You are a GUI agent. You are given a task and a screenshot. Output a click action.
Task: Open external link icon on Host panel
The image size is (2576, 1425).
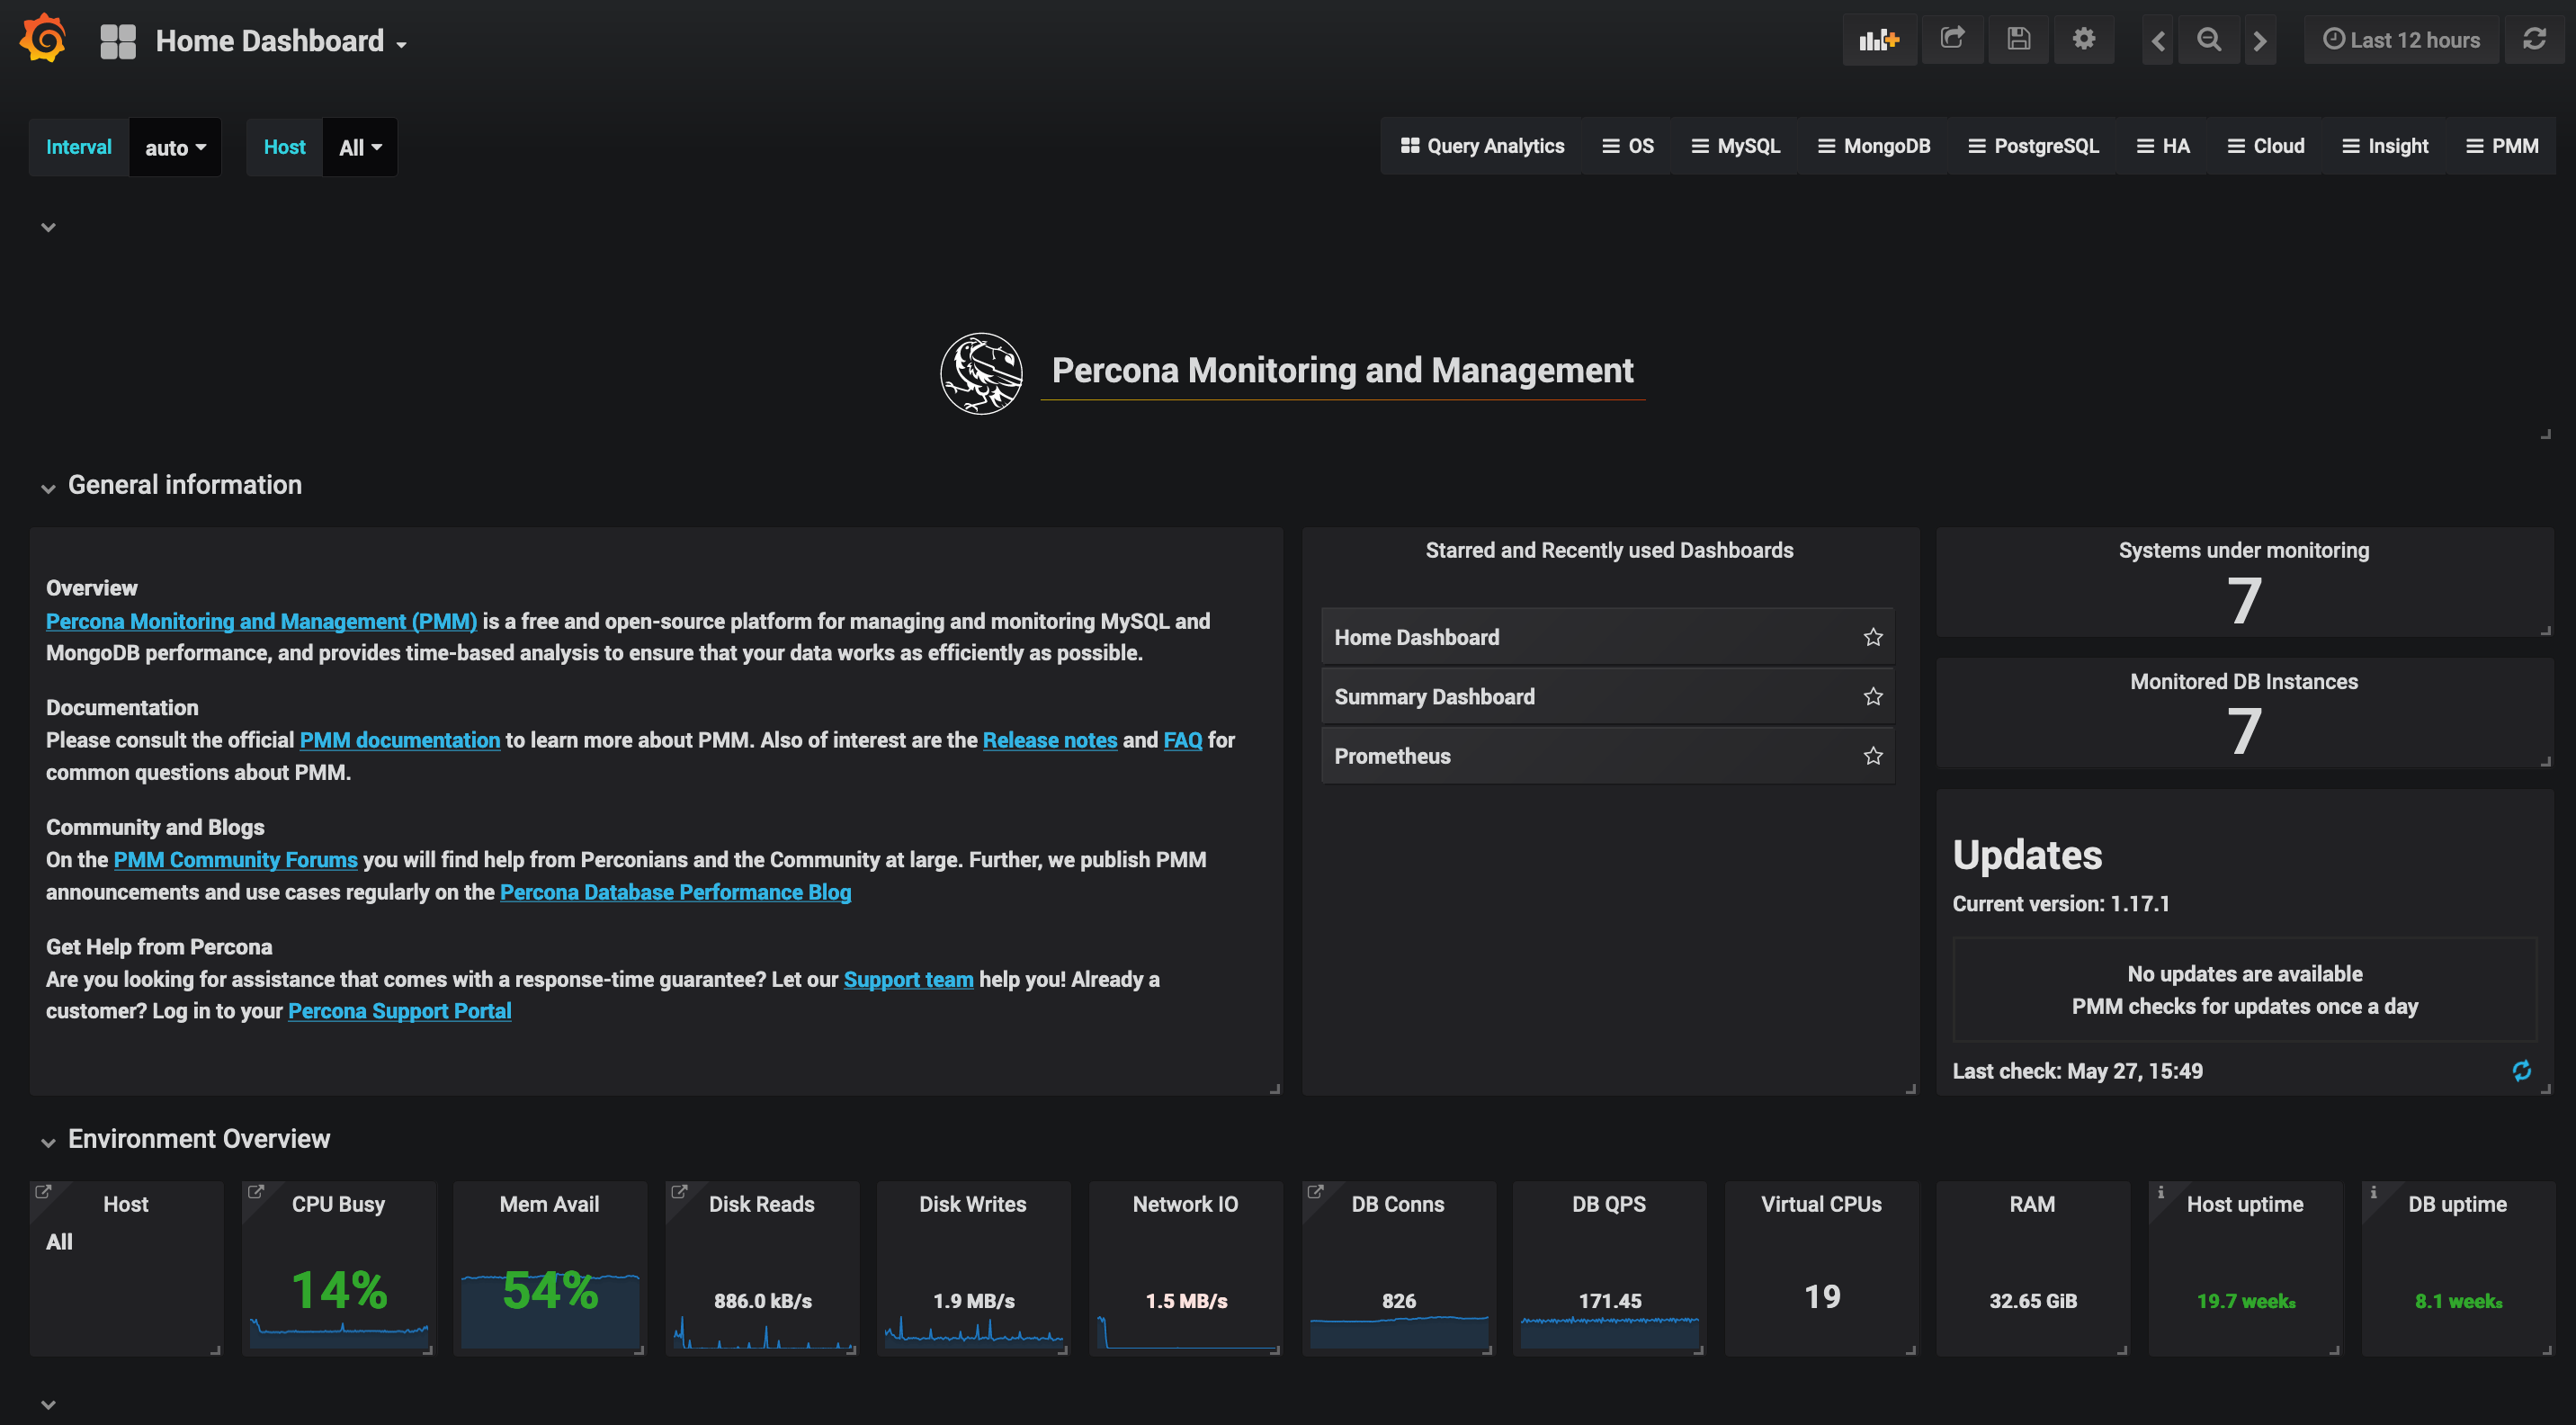click(x=43, y=1191)
